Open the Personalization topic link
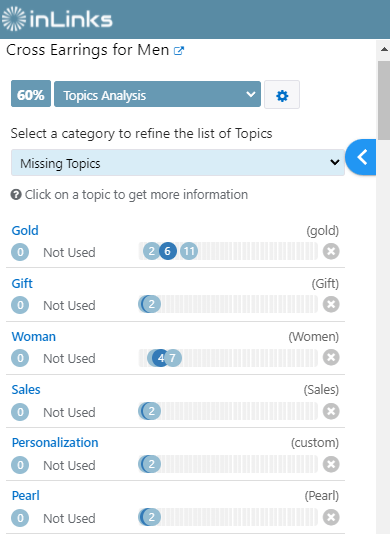390x534 pixels. 55,443
